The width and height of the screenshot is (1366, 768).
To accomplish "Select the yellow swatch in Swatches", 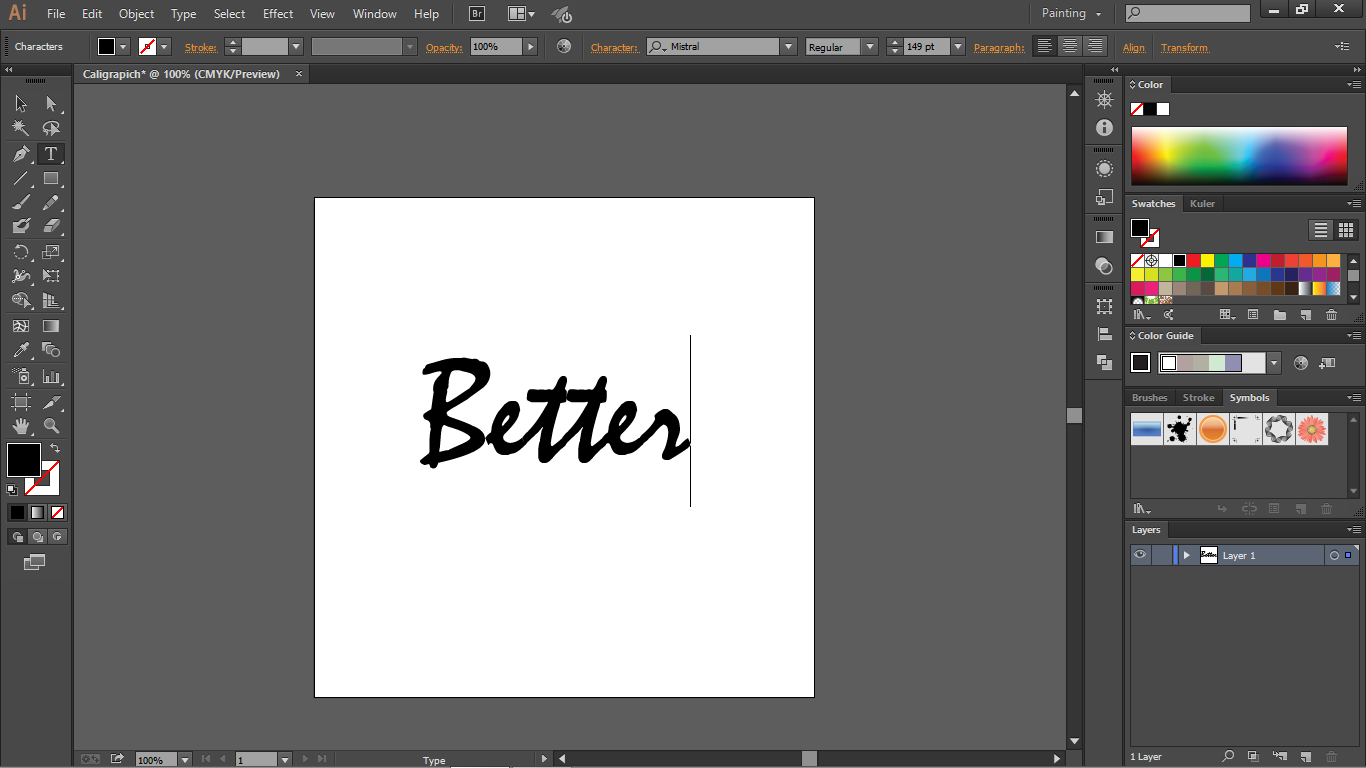I will click(x=1208, y=260).
